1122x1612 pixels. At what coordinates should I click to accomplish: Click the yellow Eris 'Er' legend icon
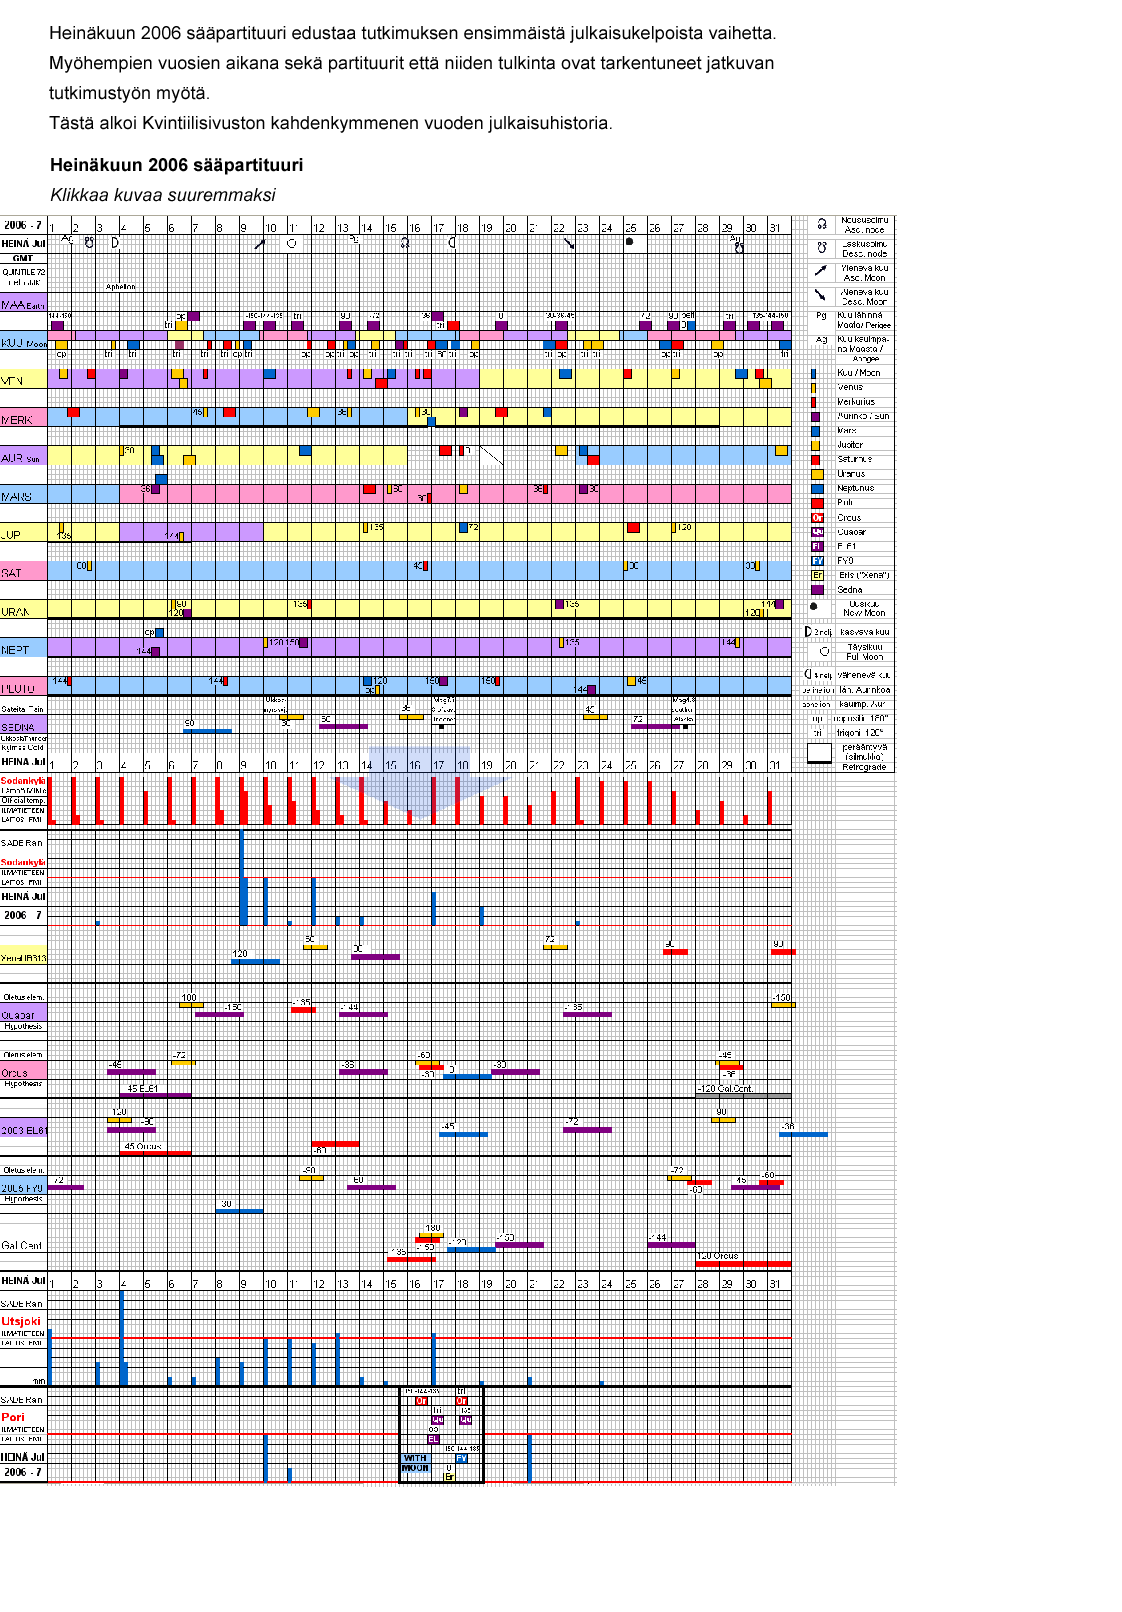(x=817, y=575)
